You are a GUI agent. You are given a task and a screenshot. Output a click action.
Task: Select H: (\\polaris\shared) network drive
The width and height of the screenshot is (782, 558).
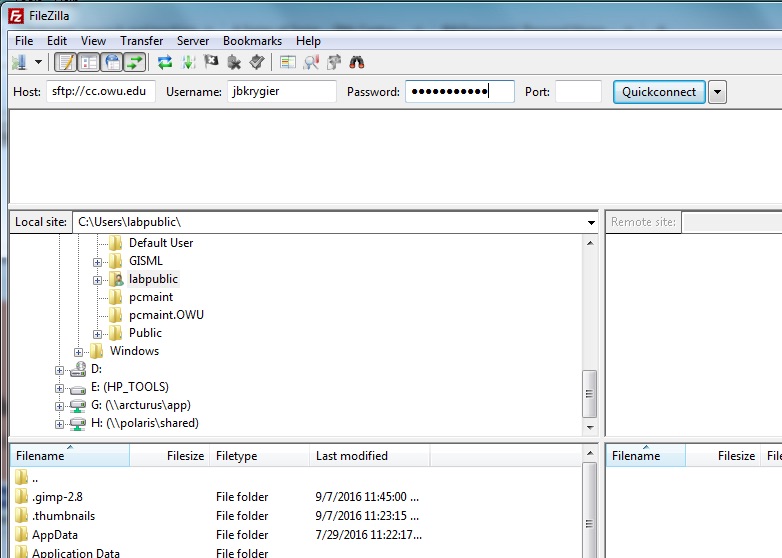(x=145, y=423)
